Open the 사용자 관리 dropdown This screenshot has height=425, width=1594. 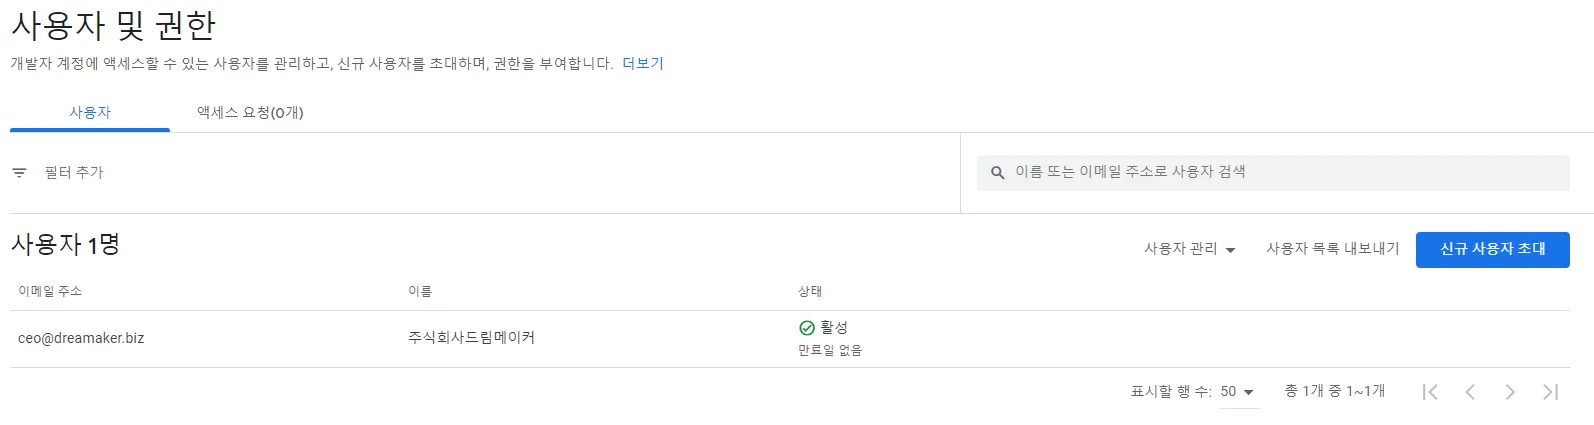1189,249
